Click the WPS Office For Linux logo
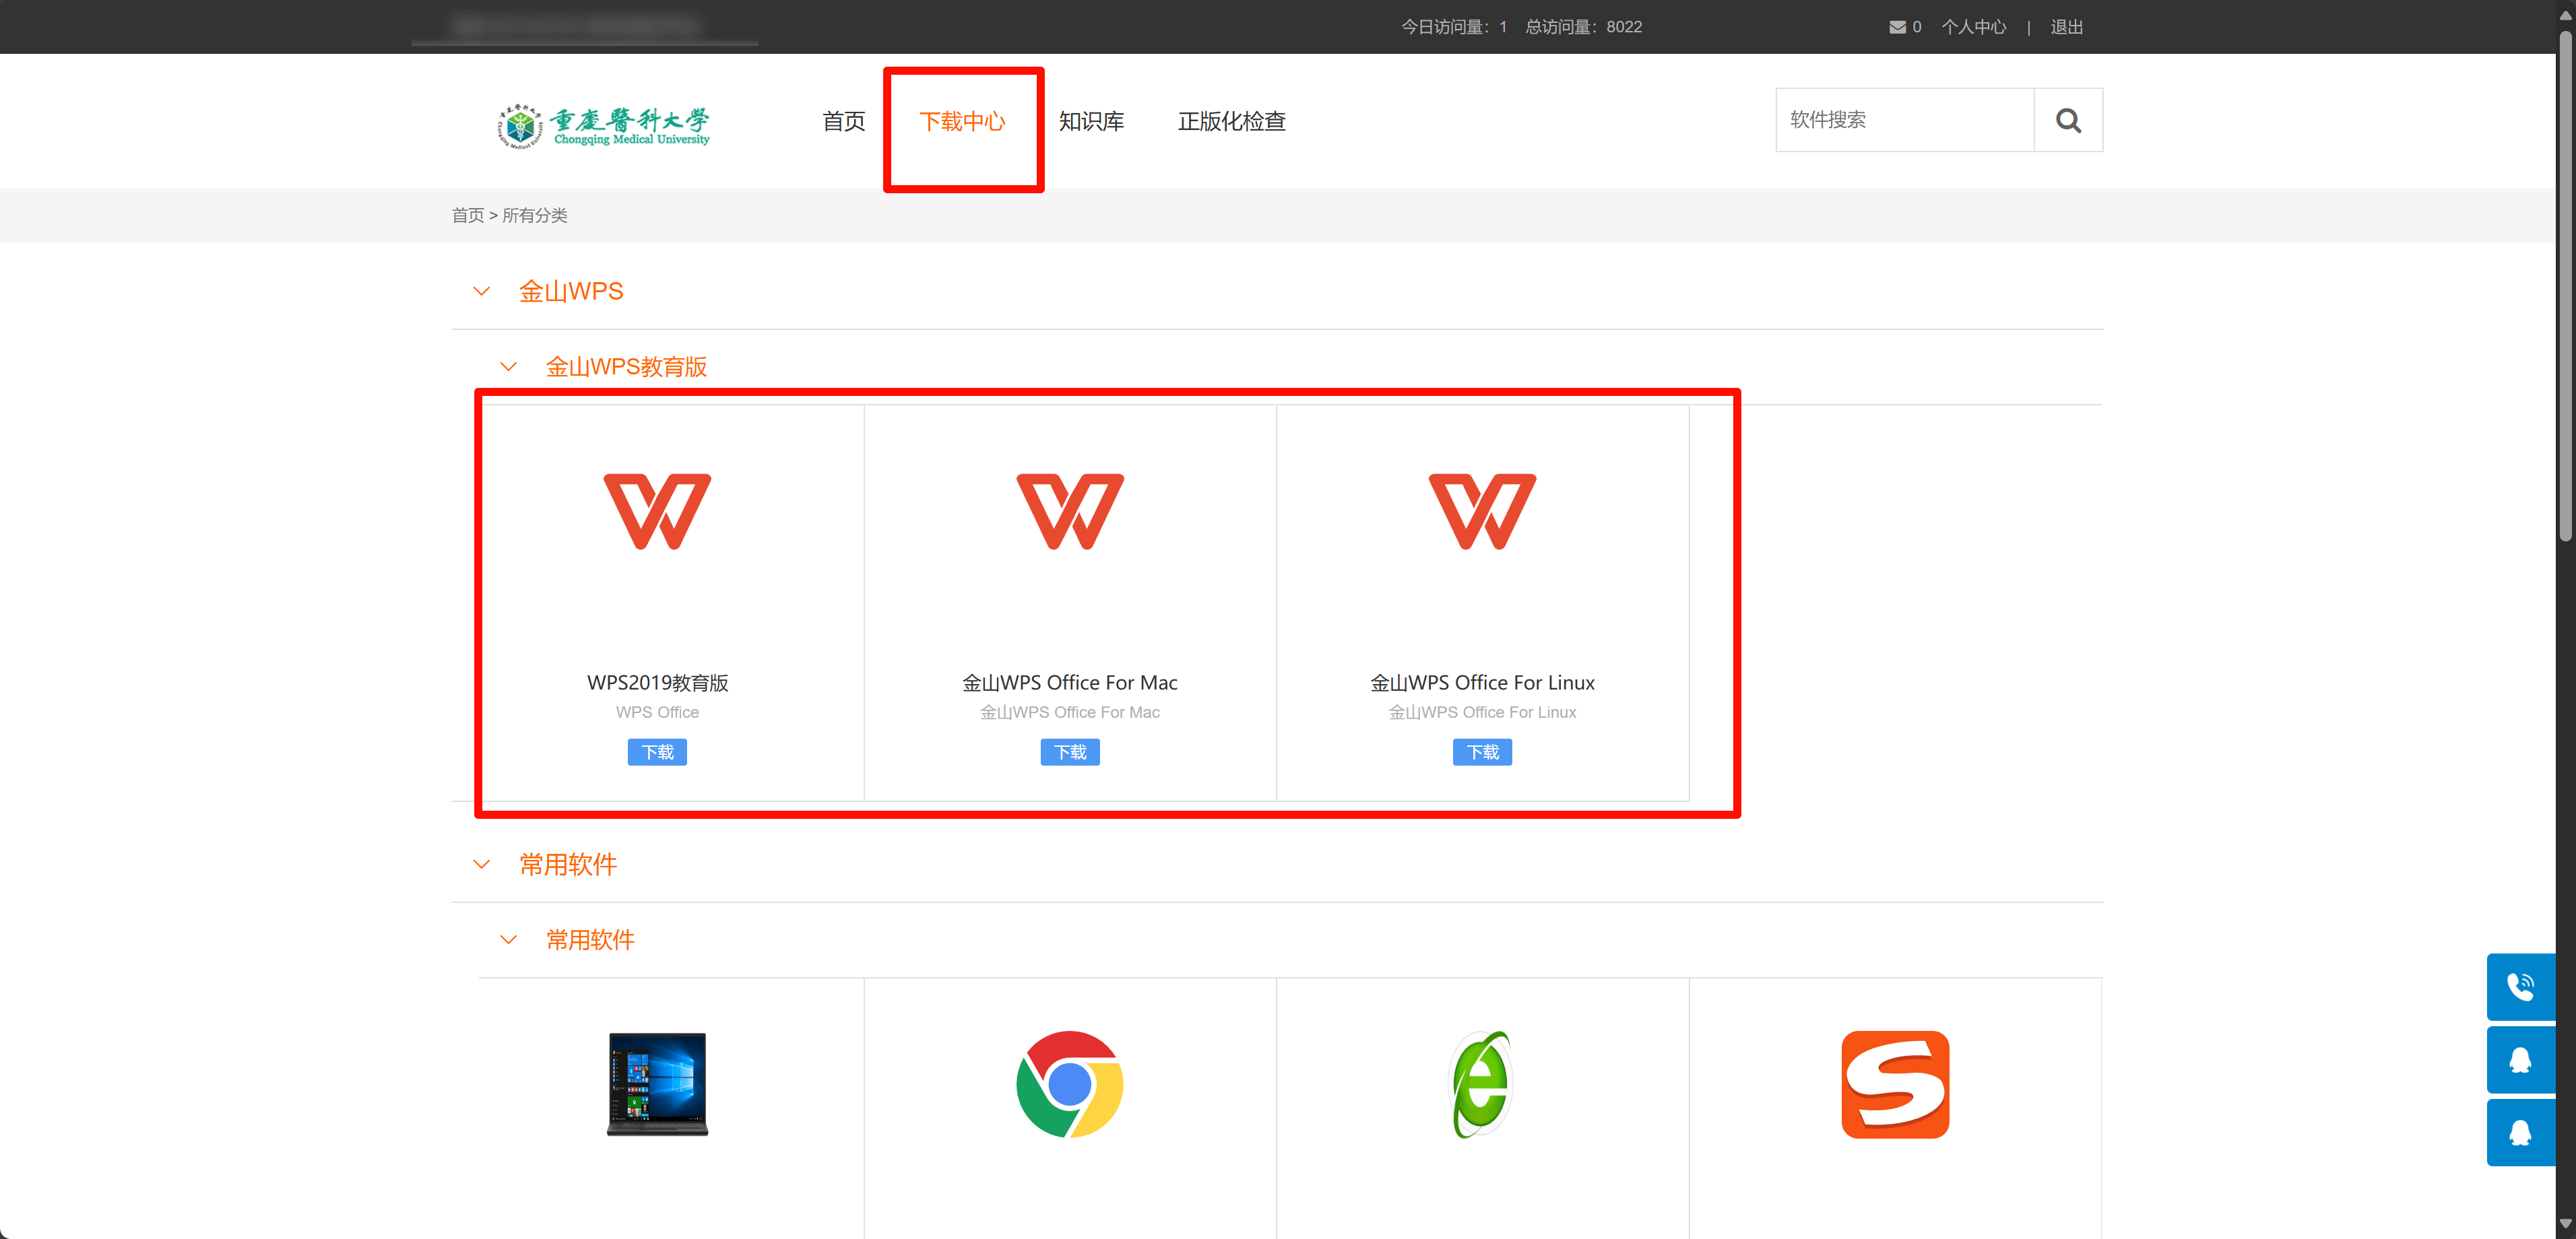Image resolution: width=2576 pixels, height=1239 pixels. (1481, 512)
